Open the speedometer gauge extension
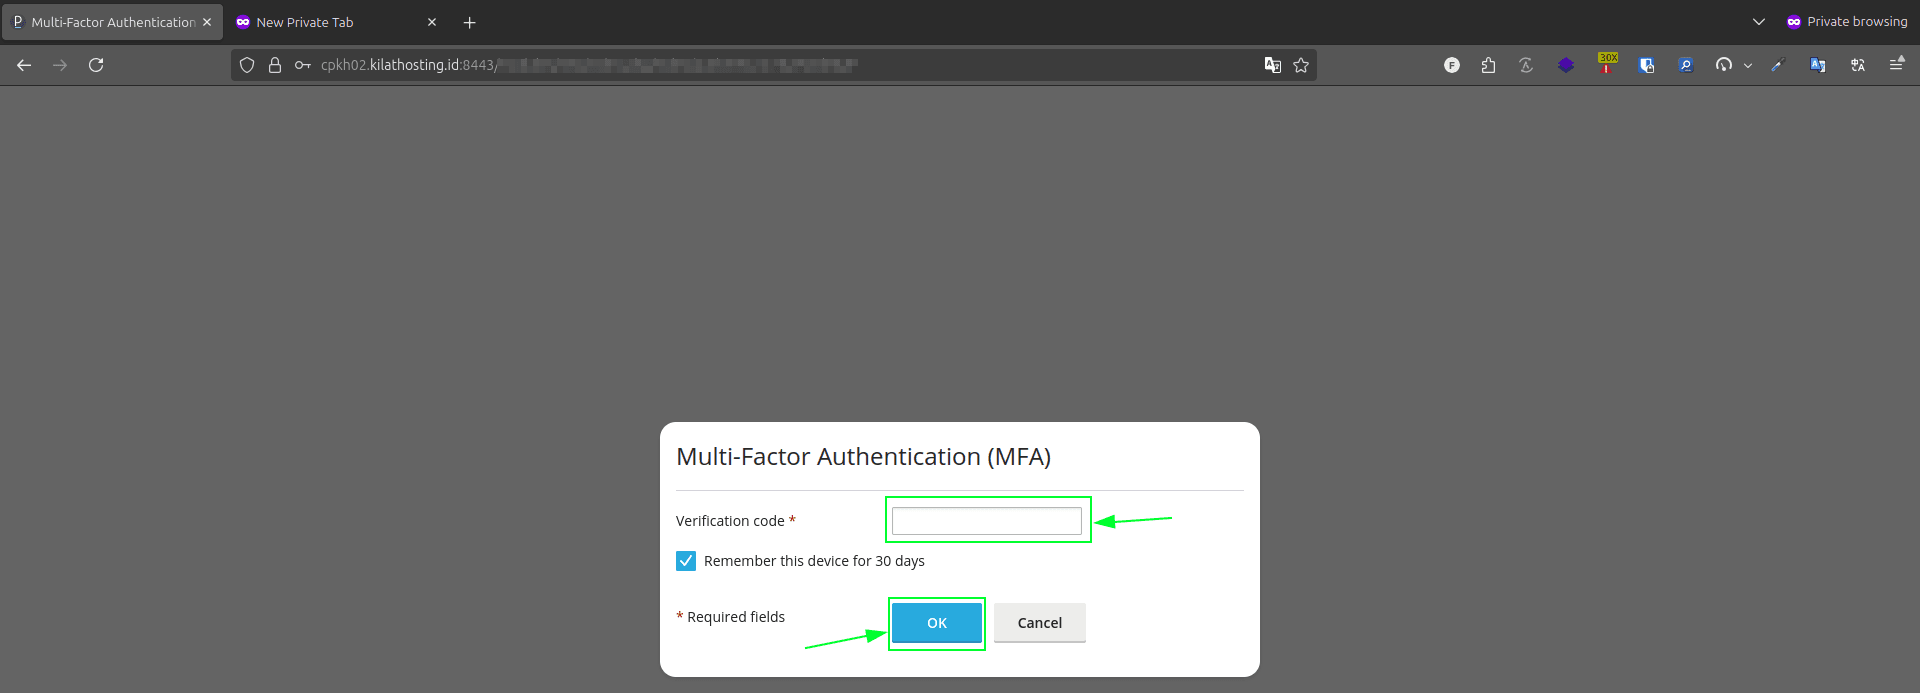 click(1724, 65)
